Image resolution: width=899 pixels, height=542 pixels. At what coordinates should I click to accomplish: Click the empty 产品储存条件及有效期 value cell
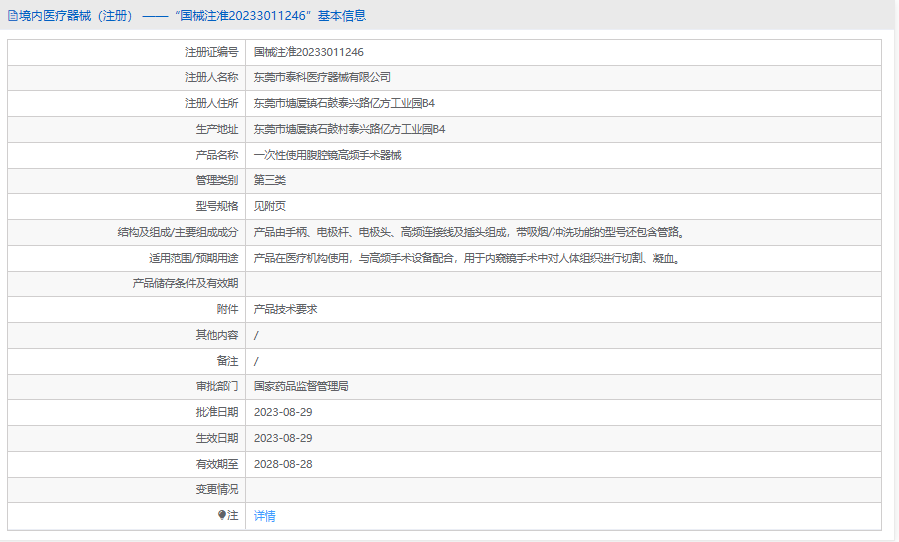(x=562, y=284)
